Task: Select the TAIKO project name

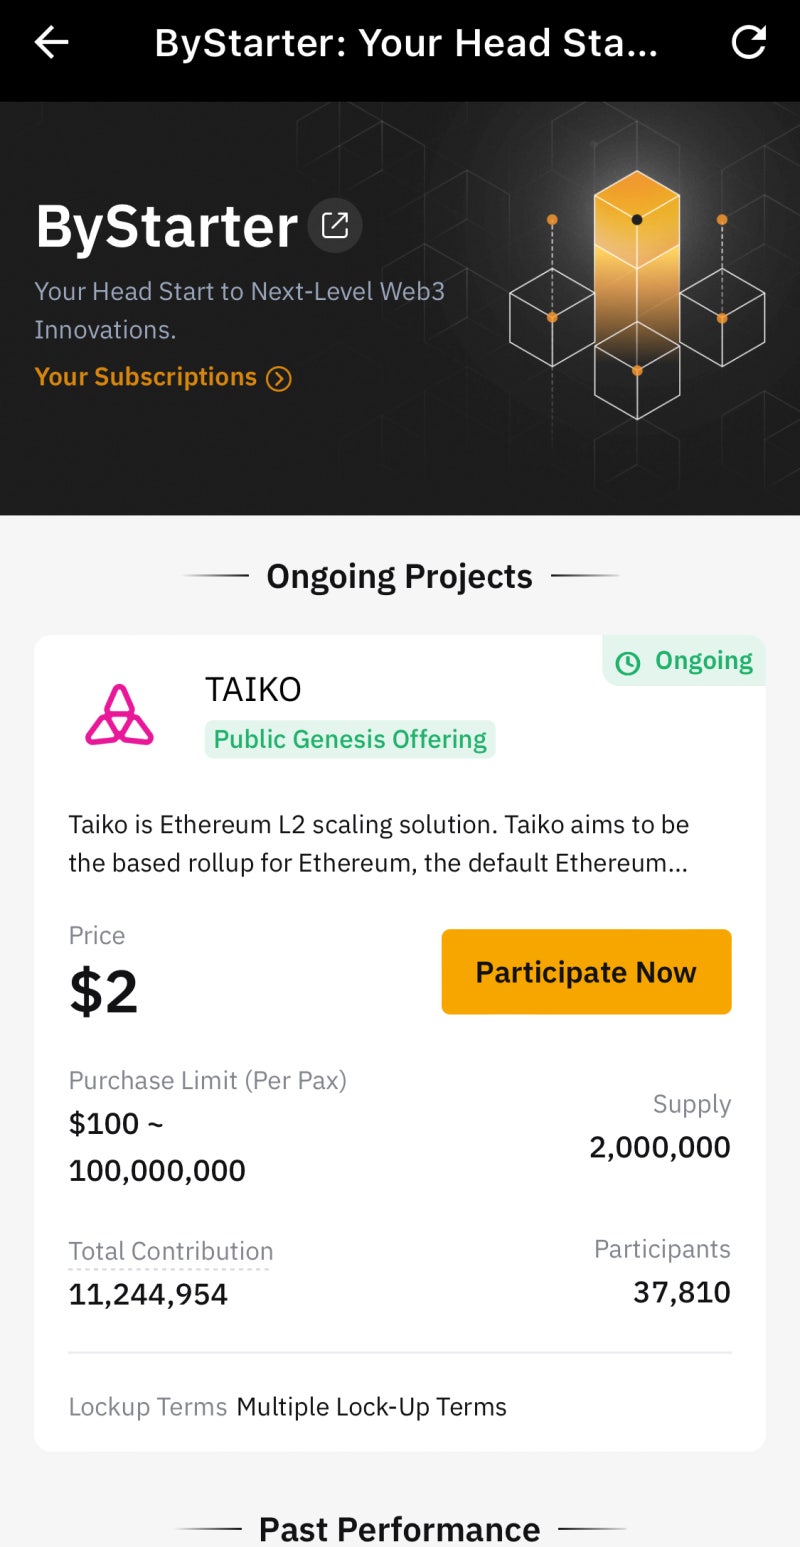Action: [253, 690]
